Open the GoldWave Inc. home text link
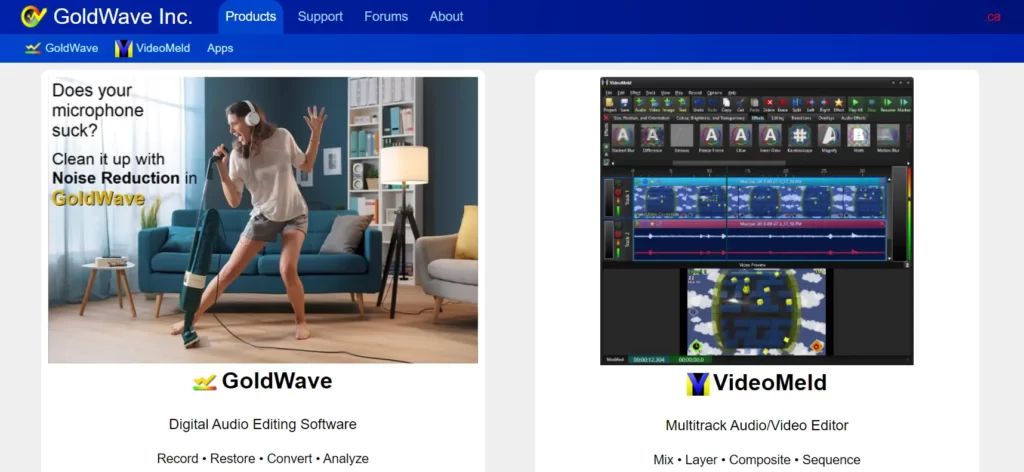The width and height of the screenshot is (1024, 472). pos(123,16)
